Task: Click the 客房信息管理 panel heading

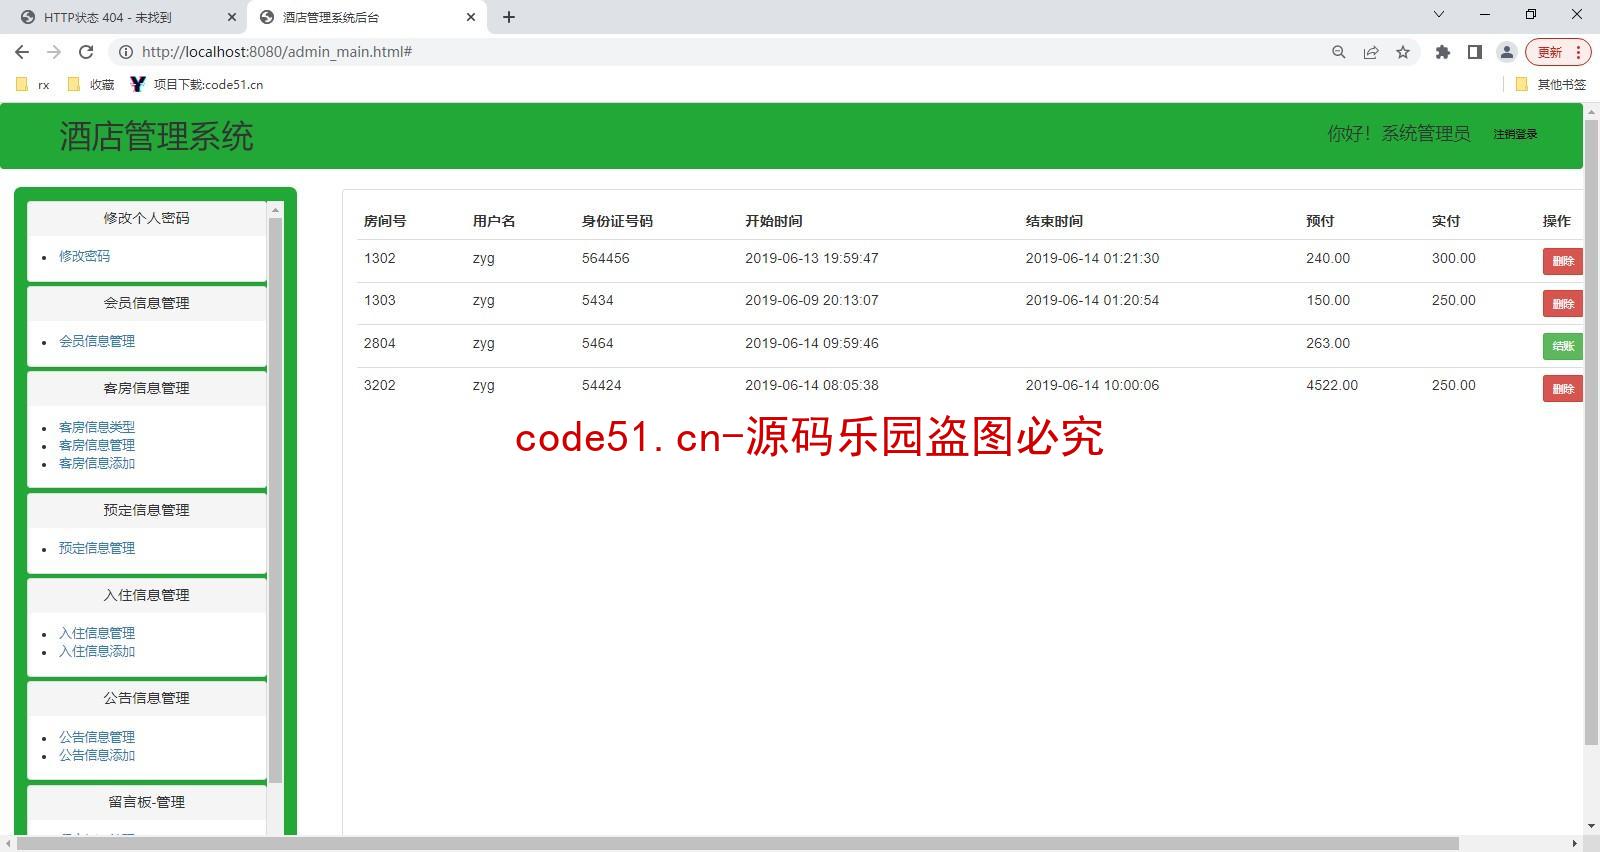Action: point(146,388)
